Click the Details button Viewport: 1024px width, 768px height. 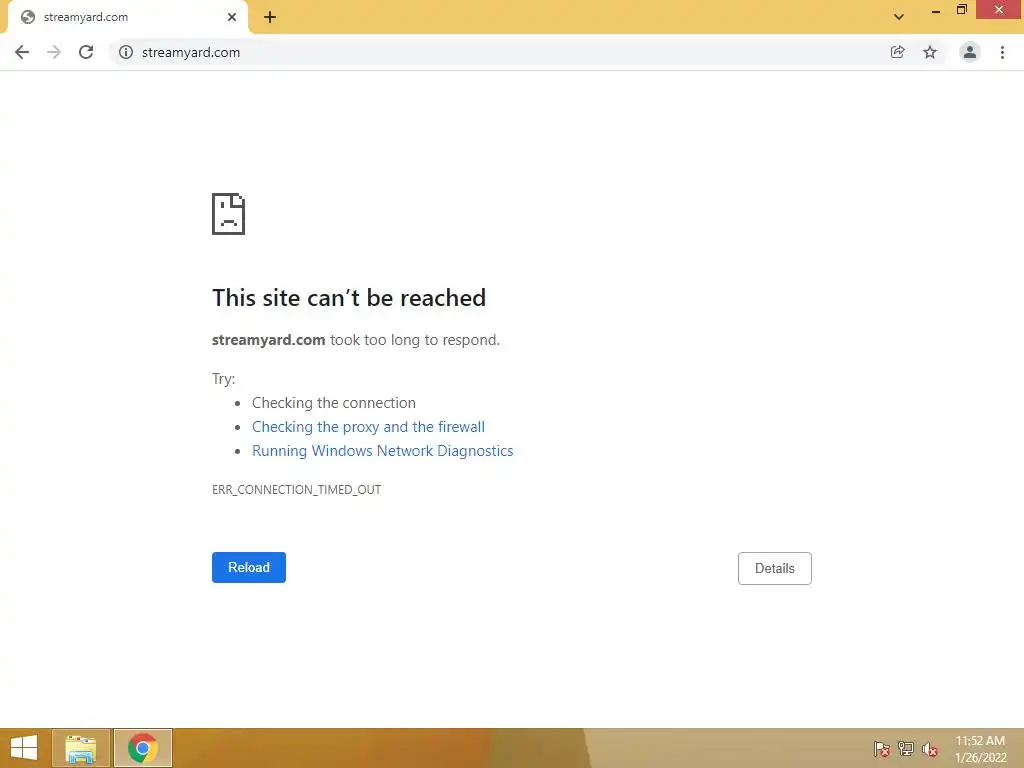pyautogui.click(x=775, y=568)
